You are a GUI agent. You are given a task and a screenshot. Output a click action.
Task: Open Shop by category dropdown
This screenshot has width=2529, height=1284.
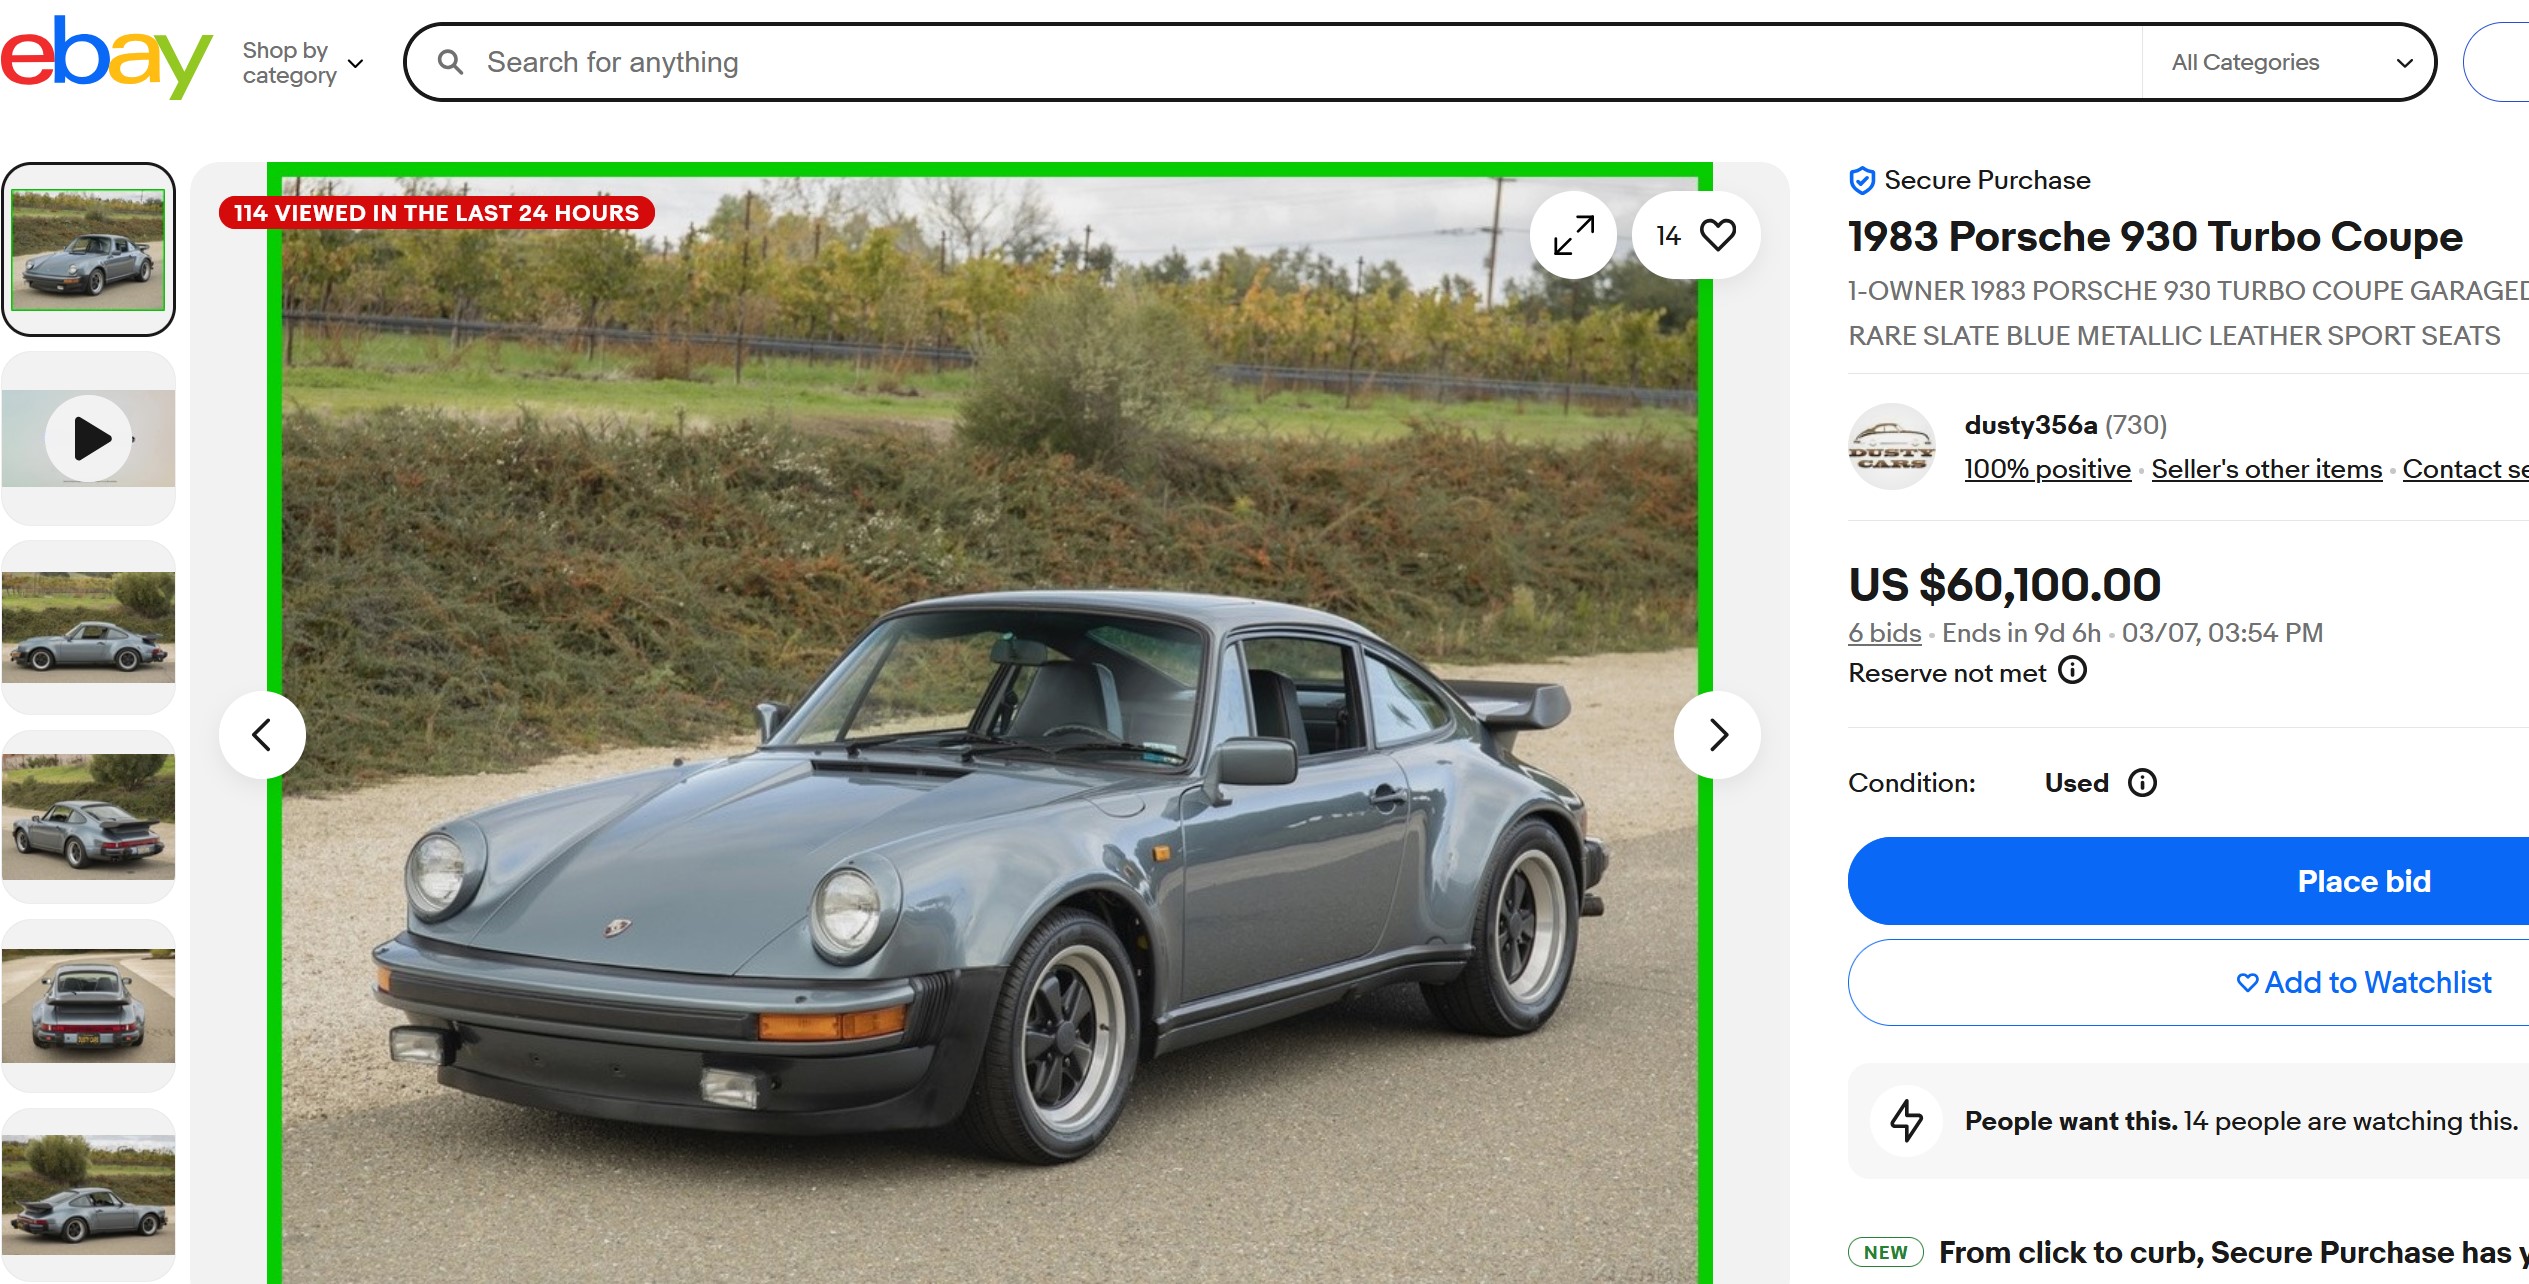(302, 63)
